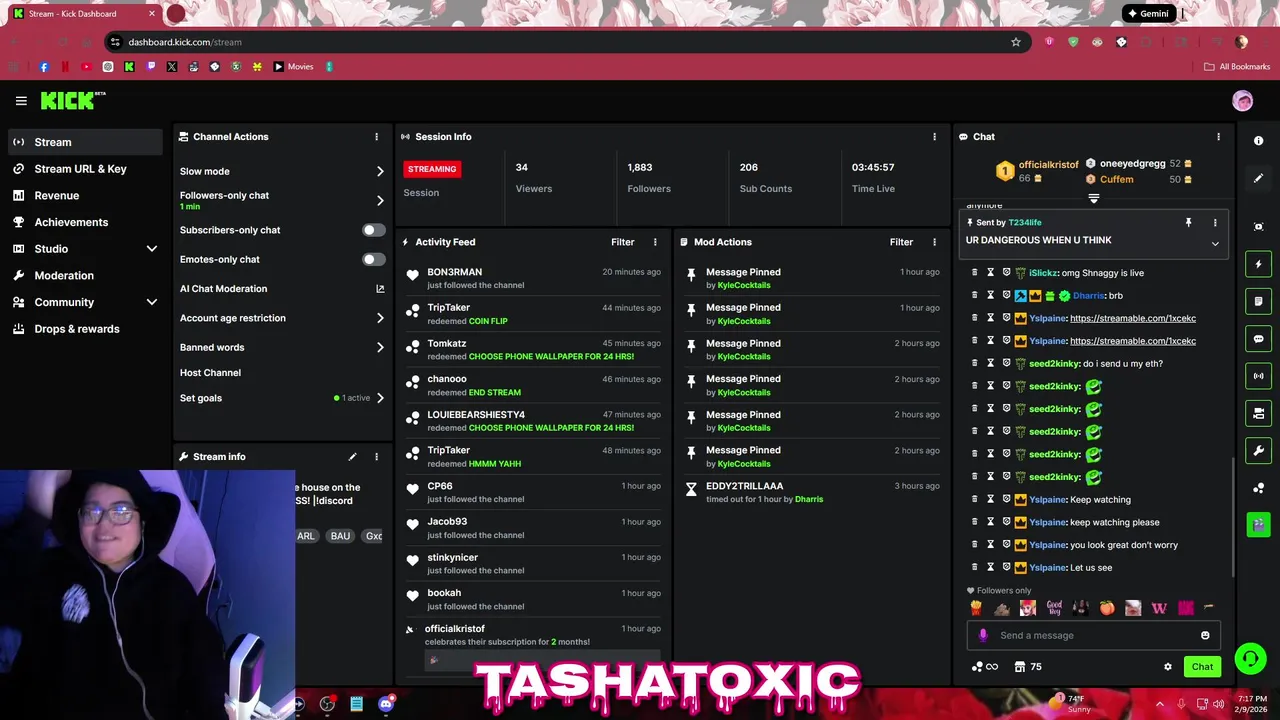Open the Movies bookmark
This screenshot has width=1280, height=720.
[x=293, y=67]
